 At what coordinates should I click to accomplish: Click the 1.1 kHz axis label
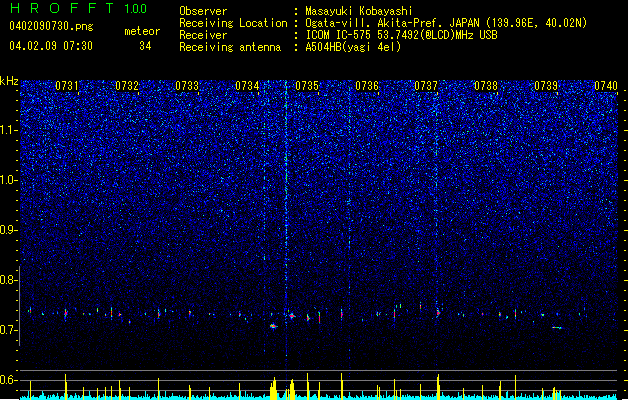(9, 130)
